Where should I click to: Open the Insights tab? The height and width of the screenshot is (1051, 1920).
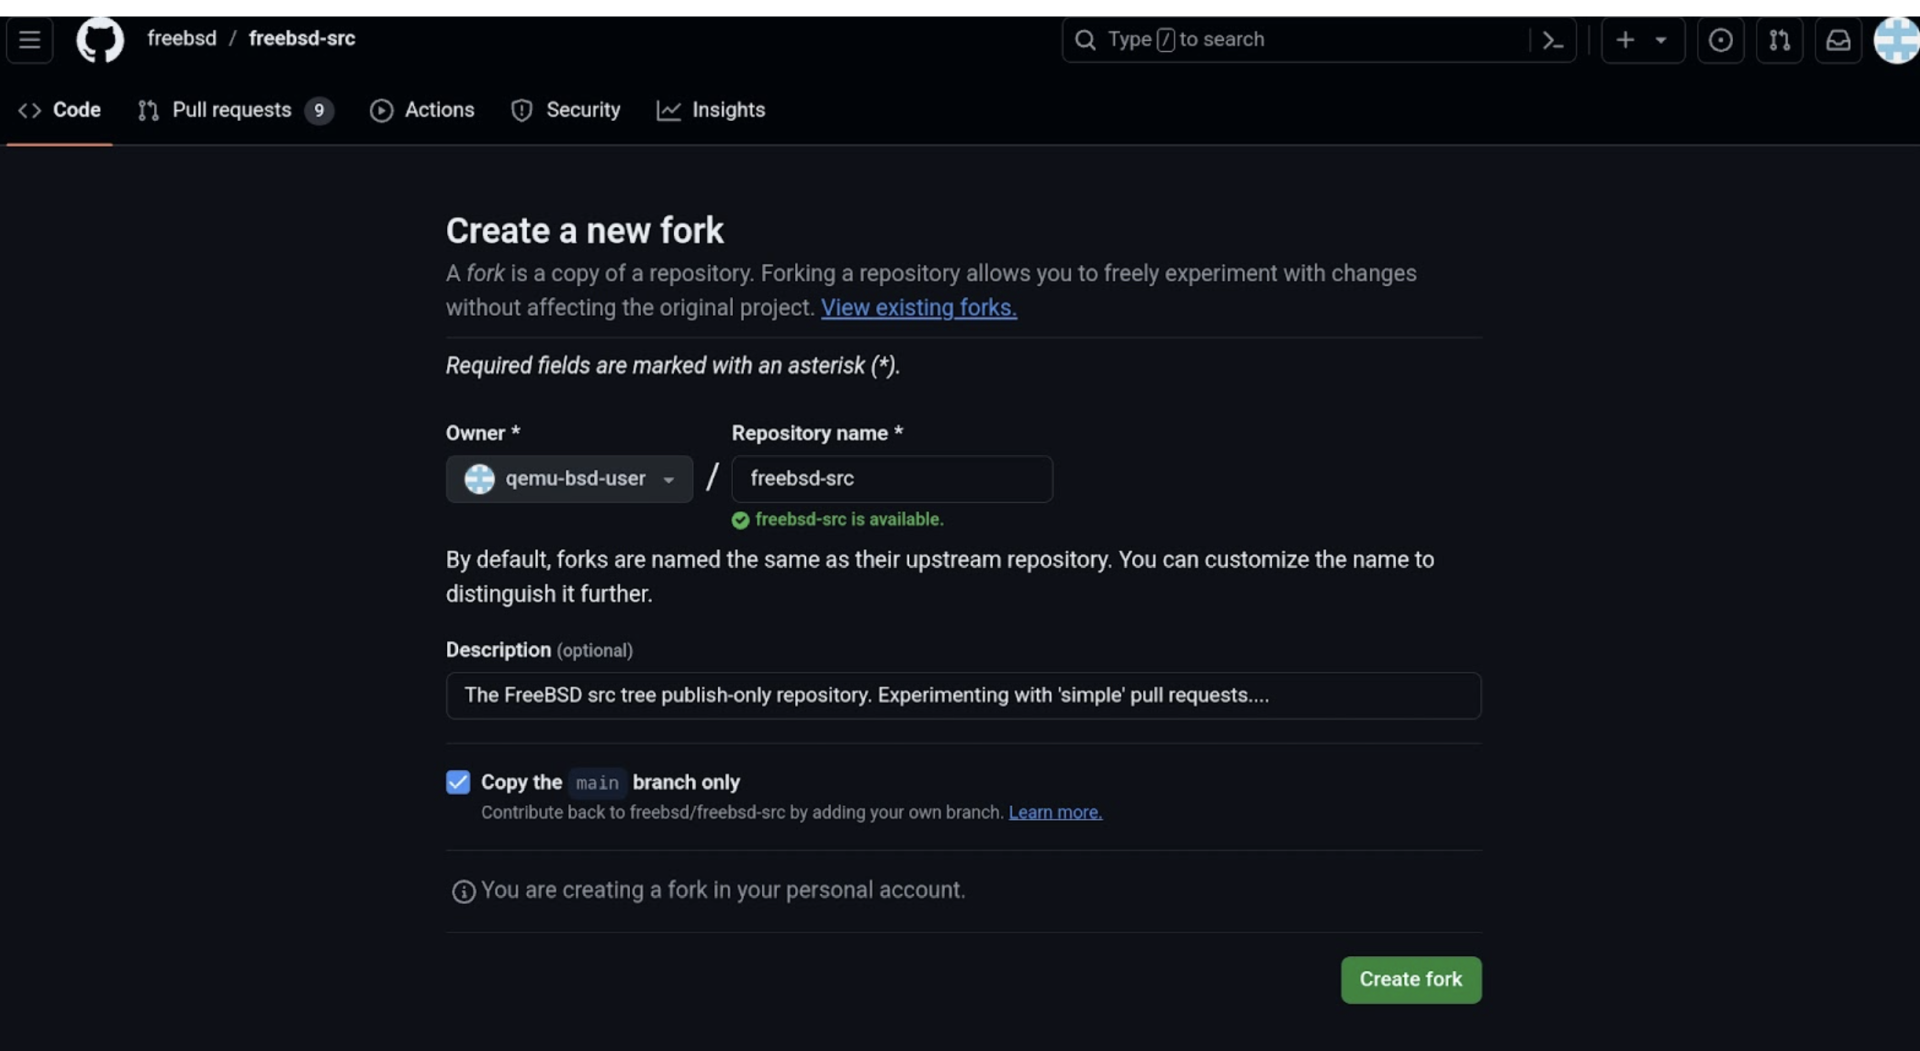711,110
